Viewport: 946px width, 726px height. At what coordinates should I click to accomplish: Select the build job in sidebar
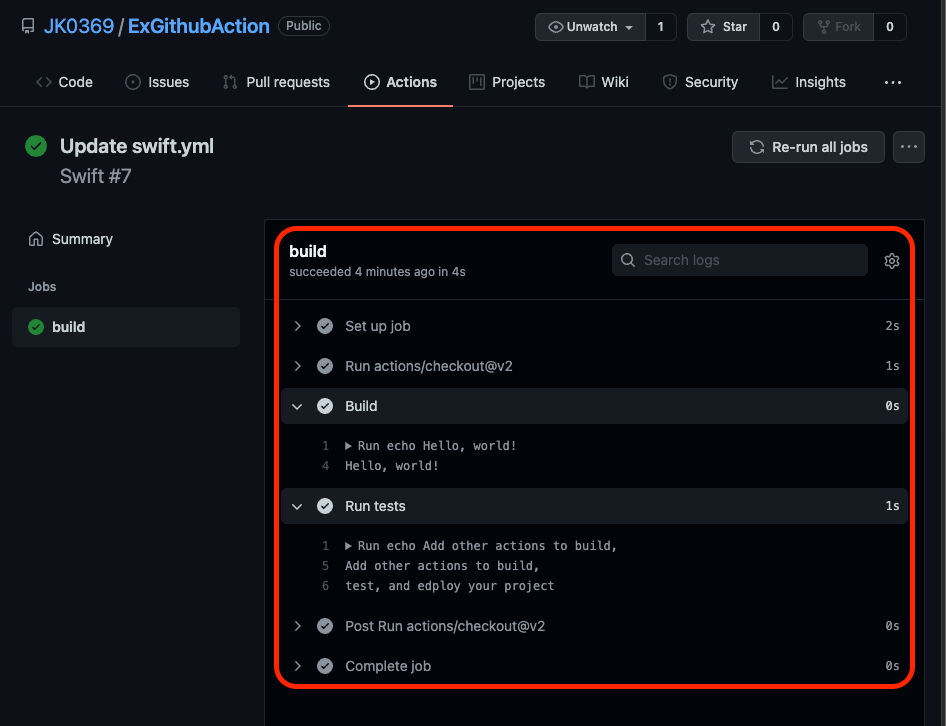pyautogui.click(x=126, y=326)
